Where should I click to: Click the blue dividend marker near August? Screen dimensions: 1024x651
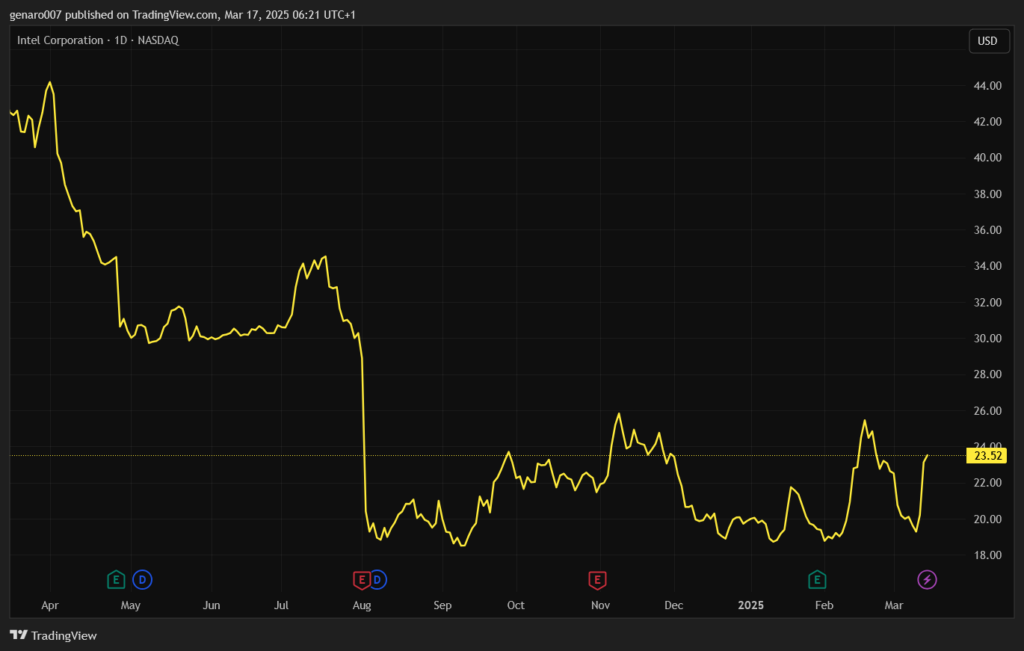378,579
